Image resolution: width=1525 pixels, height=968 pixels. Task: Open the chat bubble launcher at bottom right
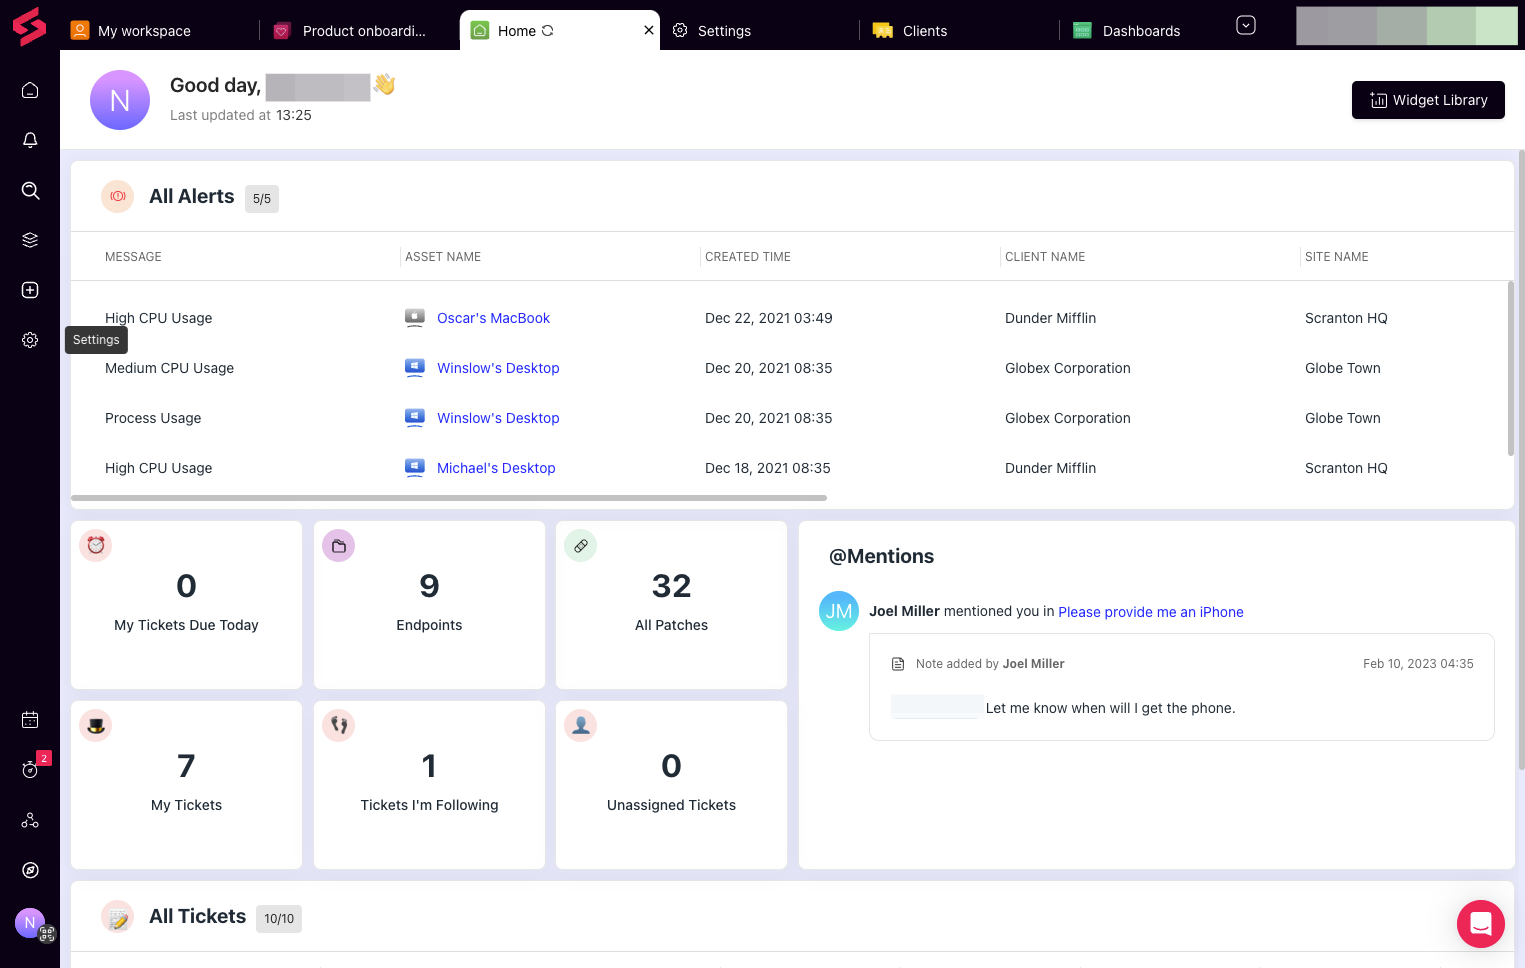pos(1481,924)
